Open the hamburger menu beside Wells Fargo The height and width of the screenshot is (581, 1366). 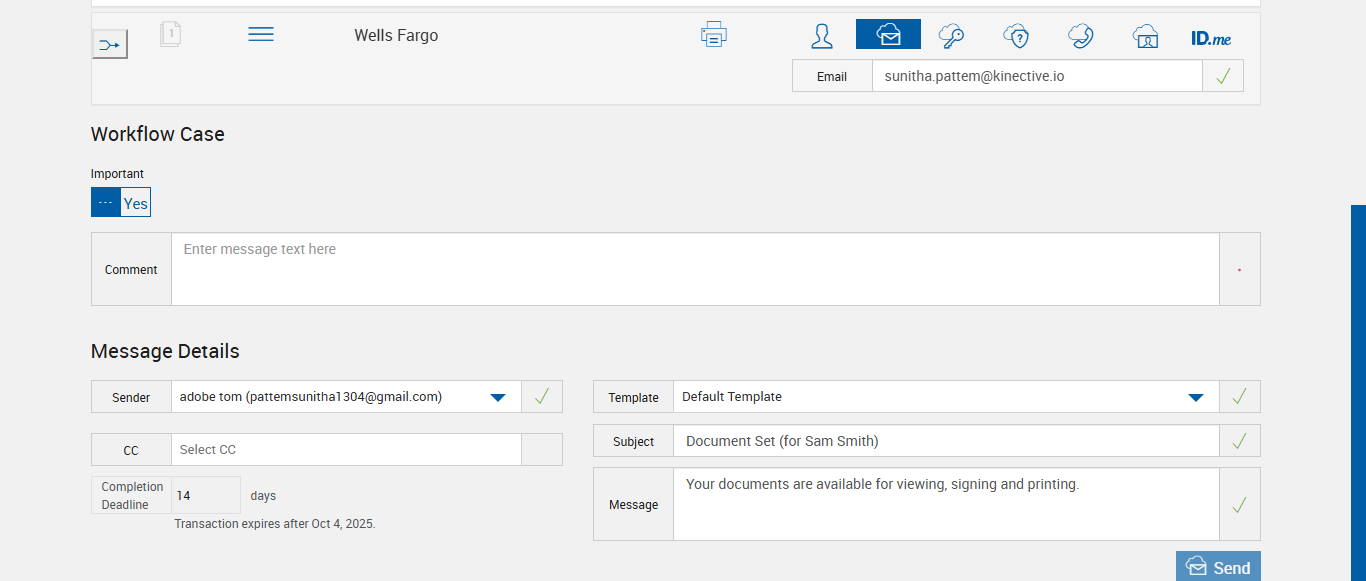tap(261, 34)
